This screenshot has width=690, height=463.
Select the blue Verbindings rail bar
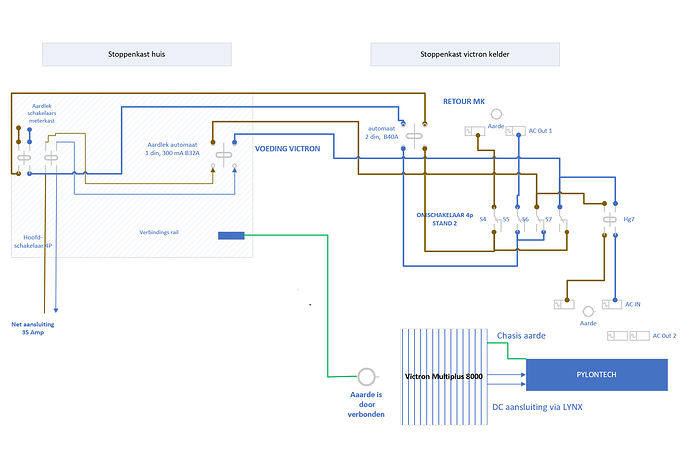coord(231,236)
